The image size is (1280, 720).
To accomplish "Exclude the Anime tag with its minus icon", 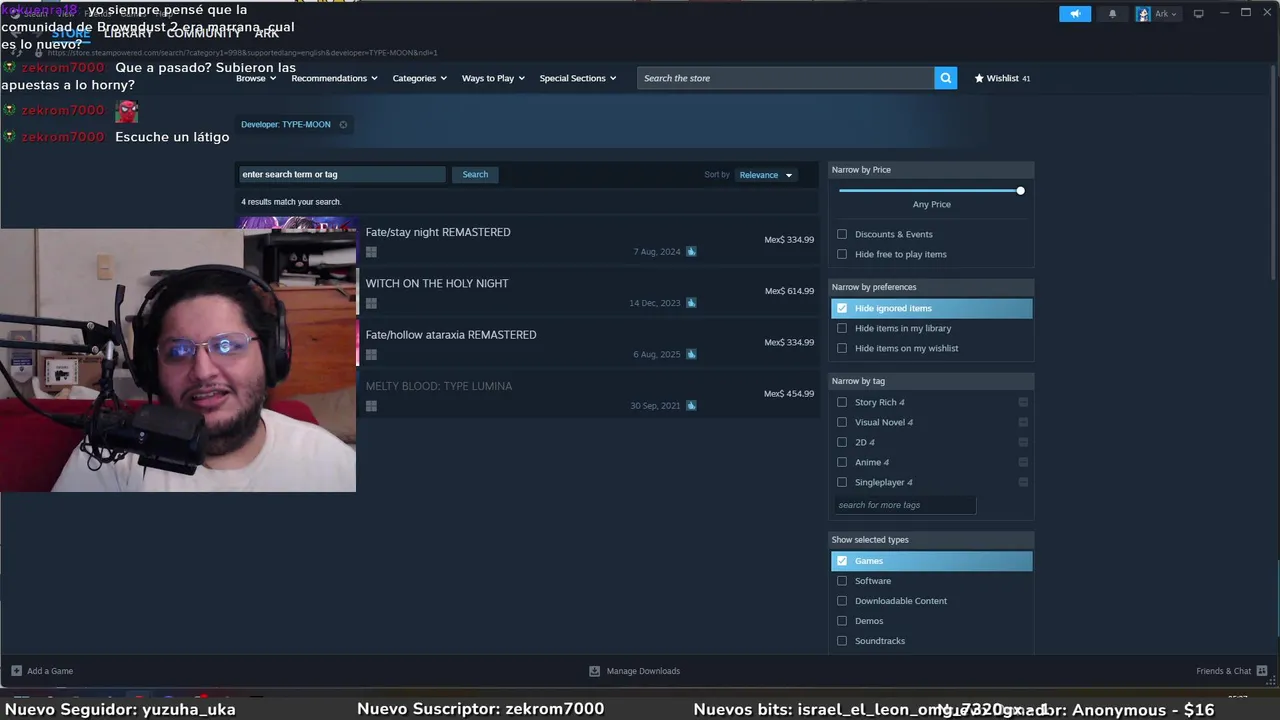I will 1023,462.
